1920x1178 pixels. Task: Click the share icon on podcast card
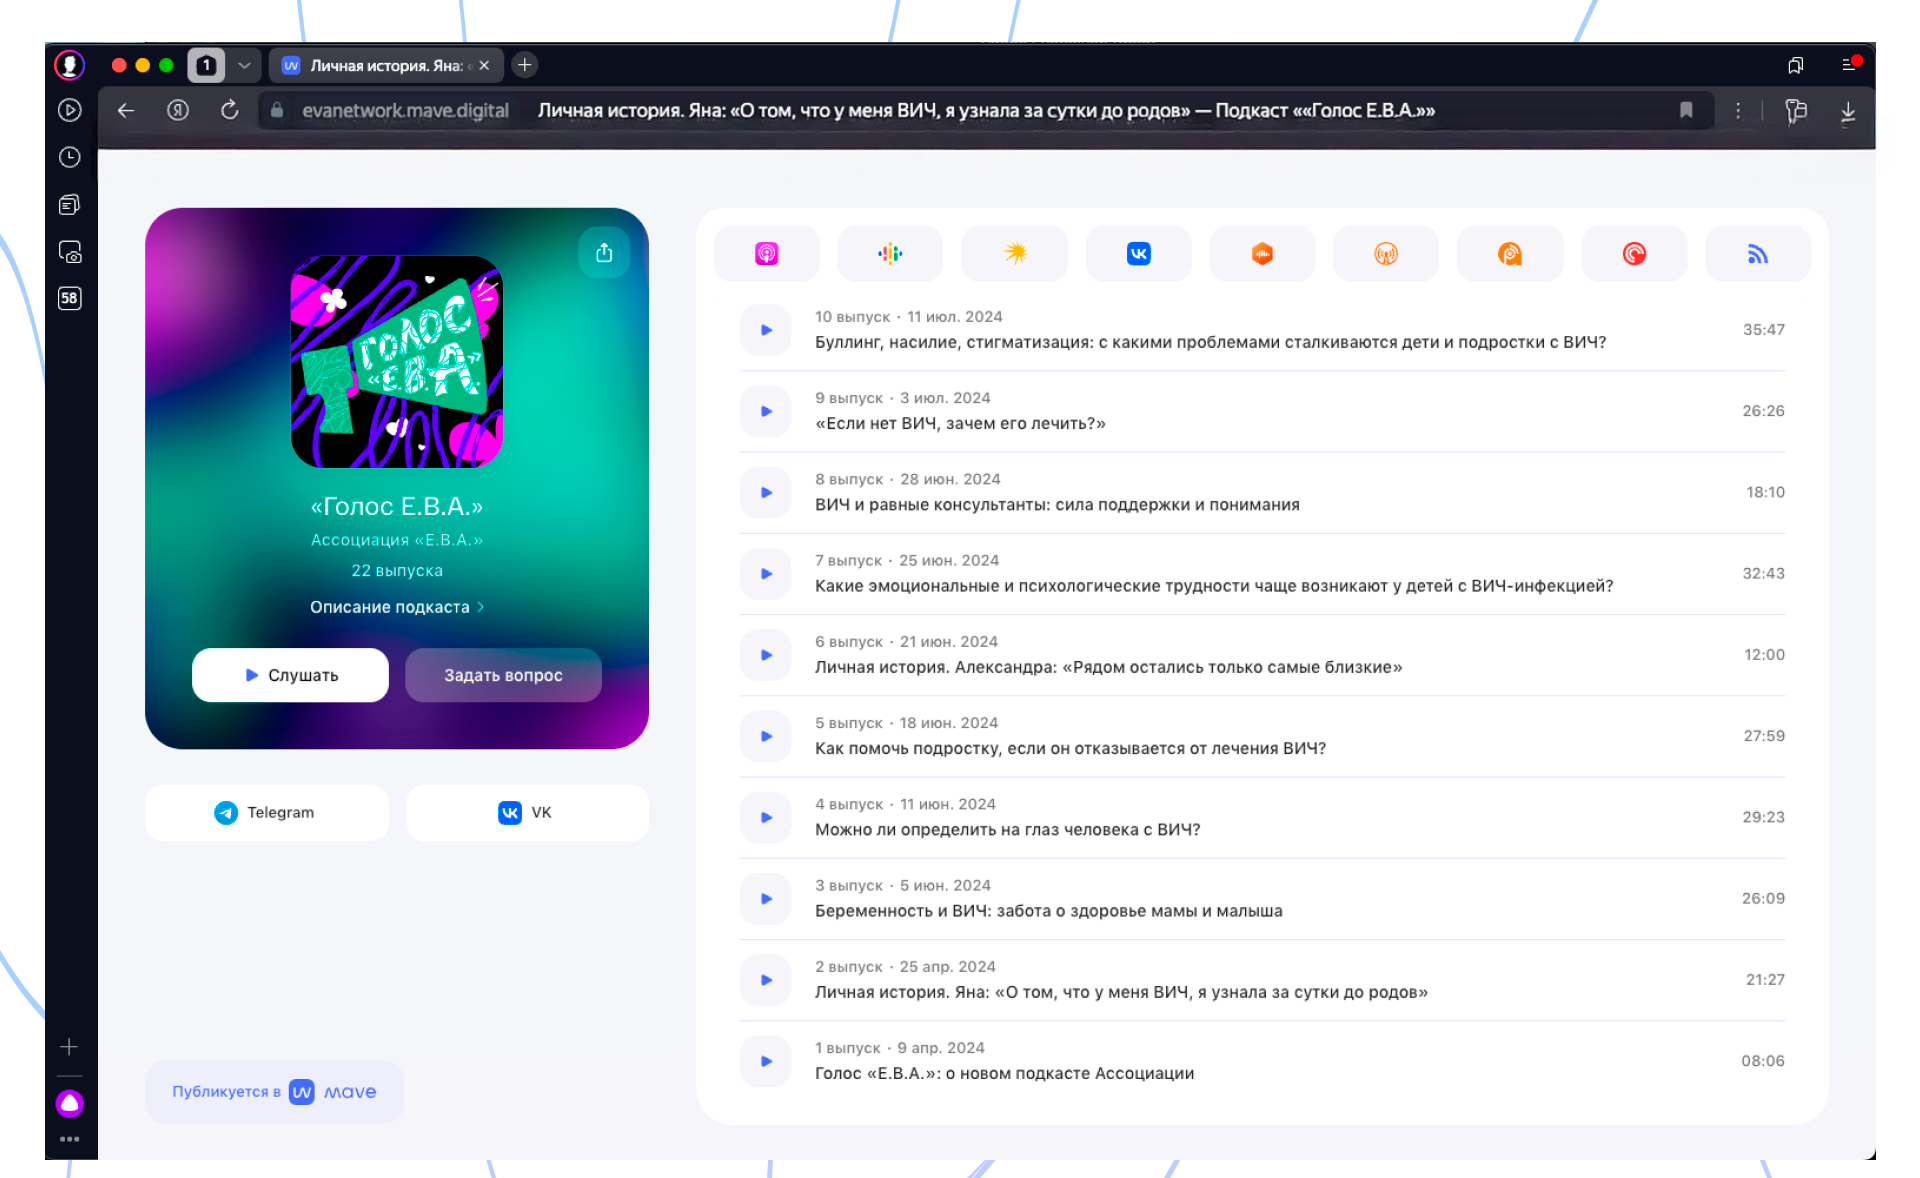[604, 253]
